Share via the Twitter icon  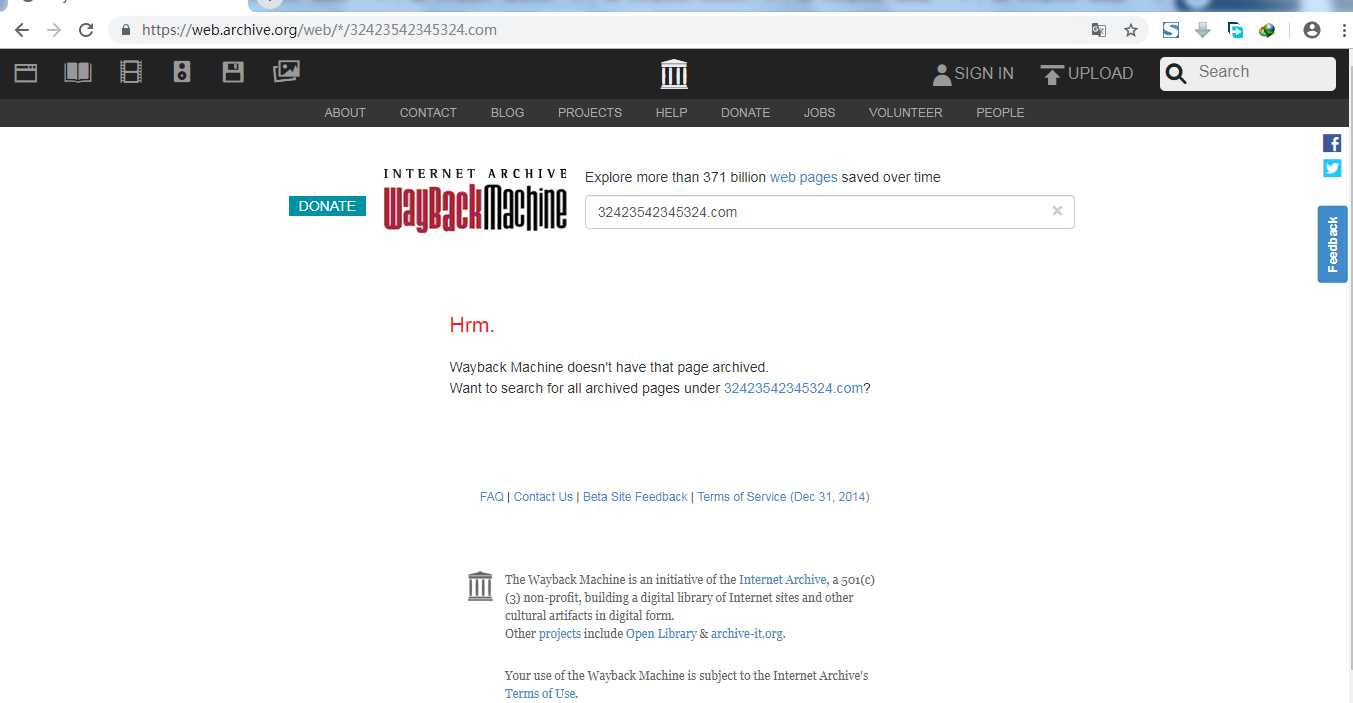click(x=1332, y=168)
